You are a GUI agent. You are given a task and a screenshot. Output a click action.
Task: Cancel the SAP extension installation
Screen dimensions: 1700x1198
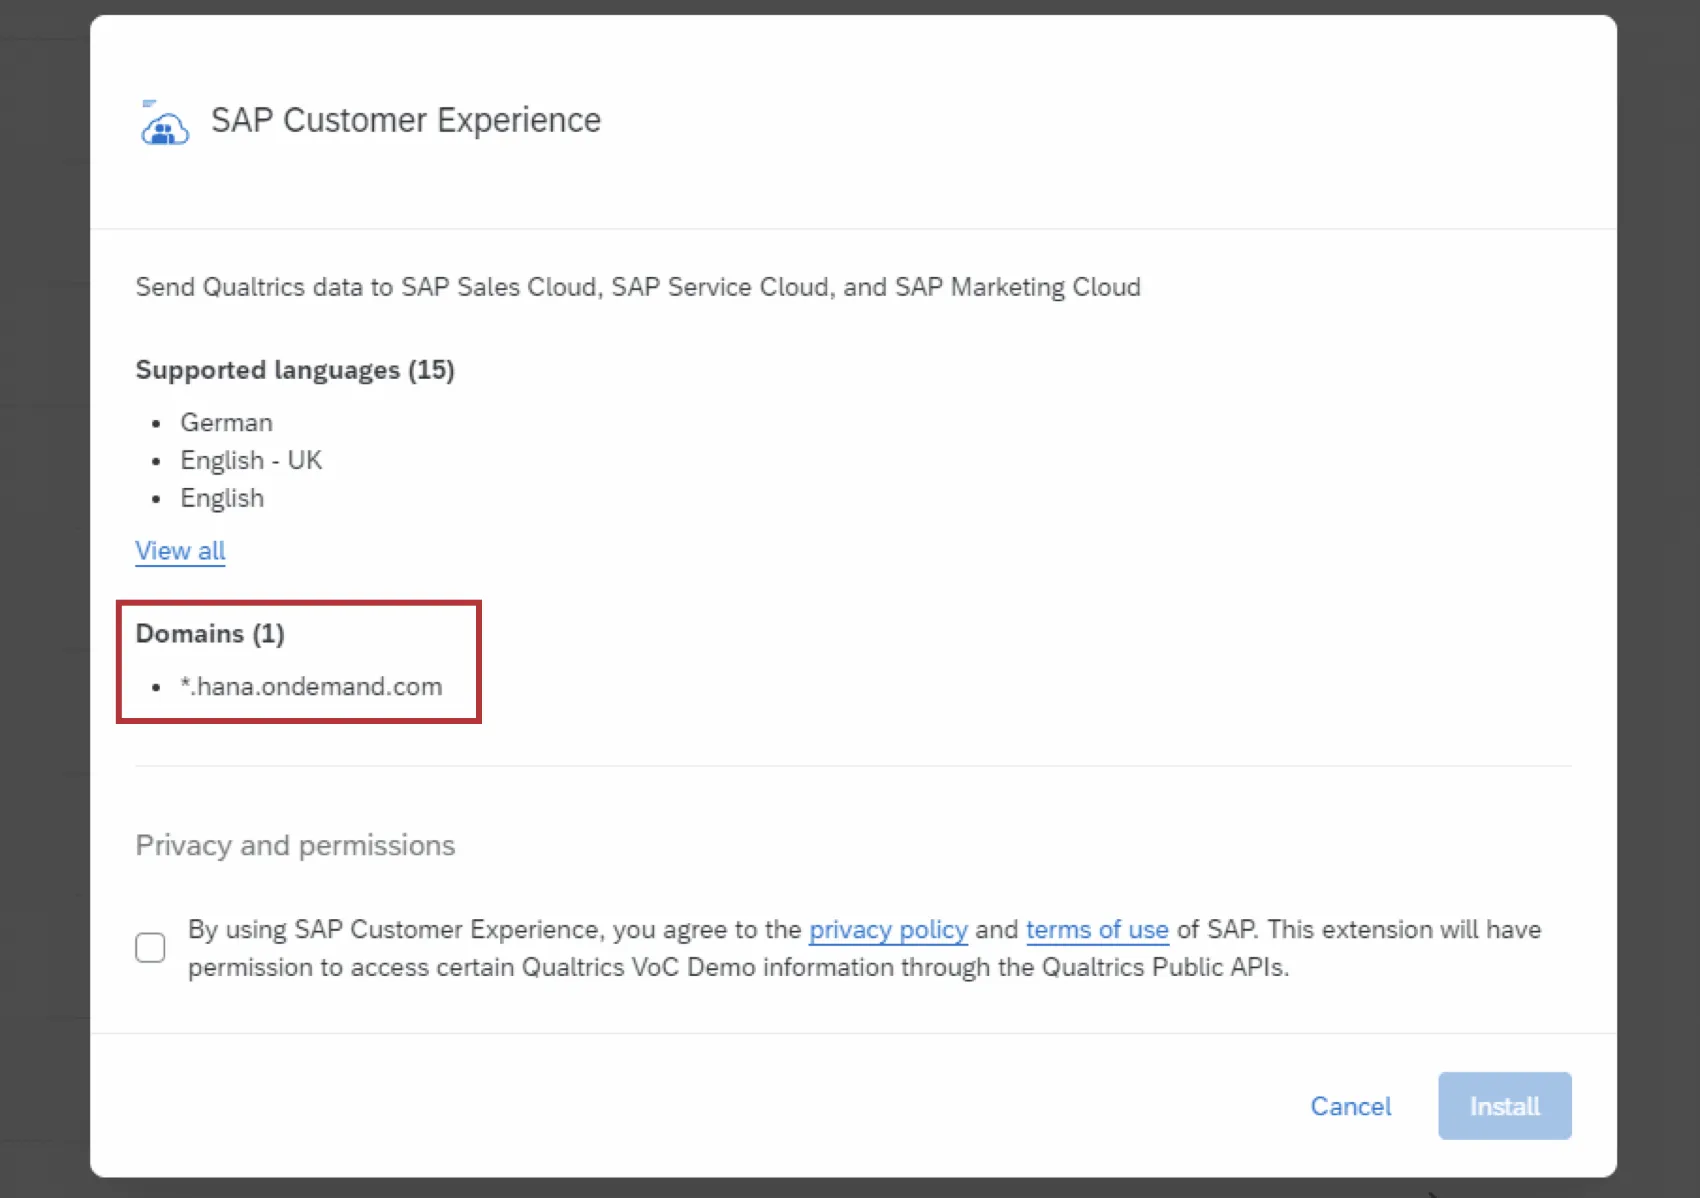point(1351,1106)
